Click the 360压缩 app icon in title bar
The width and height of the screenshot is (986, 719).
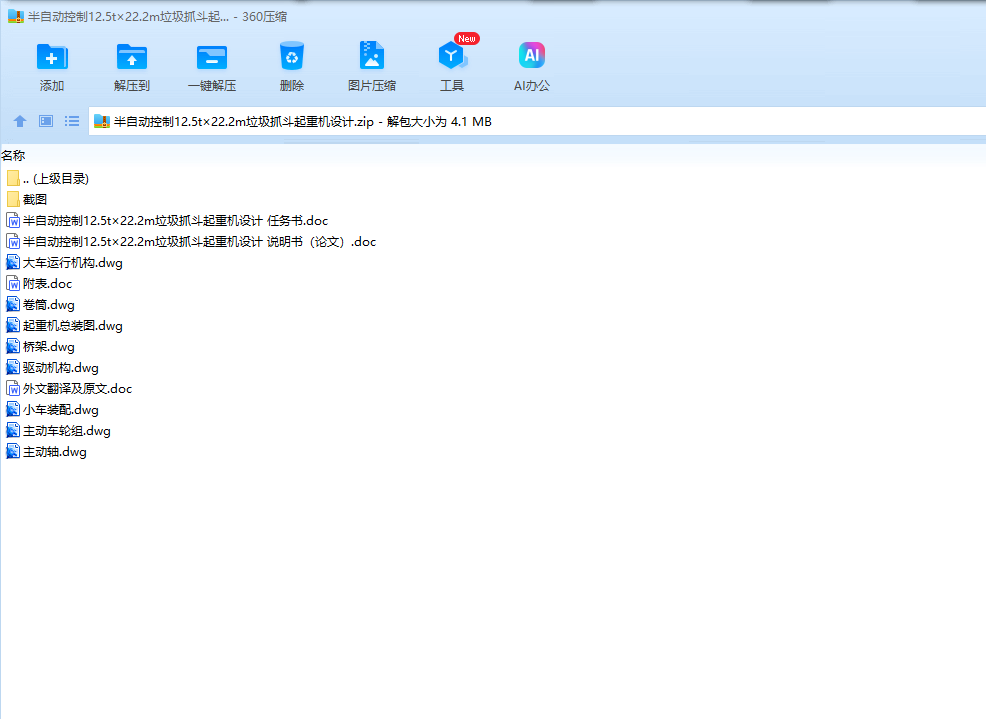tap(16, 16)
